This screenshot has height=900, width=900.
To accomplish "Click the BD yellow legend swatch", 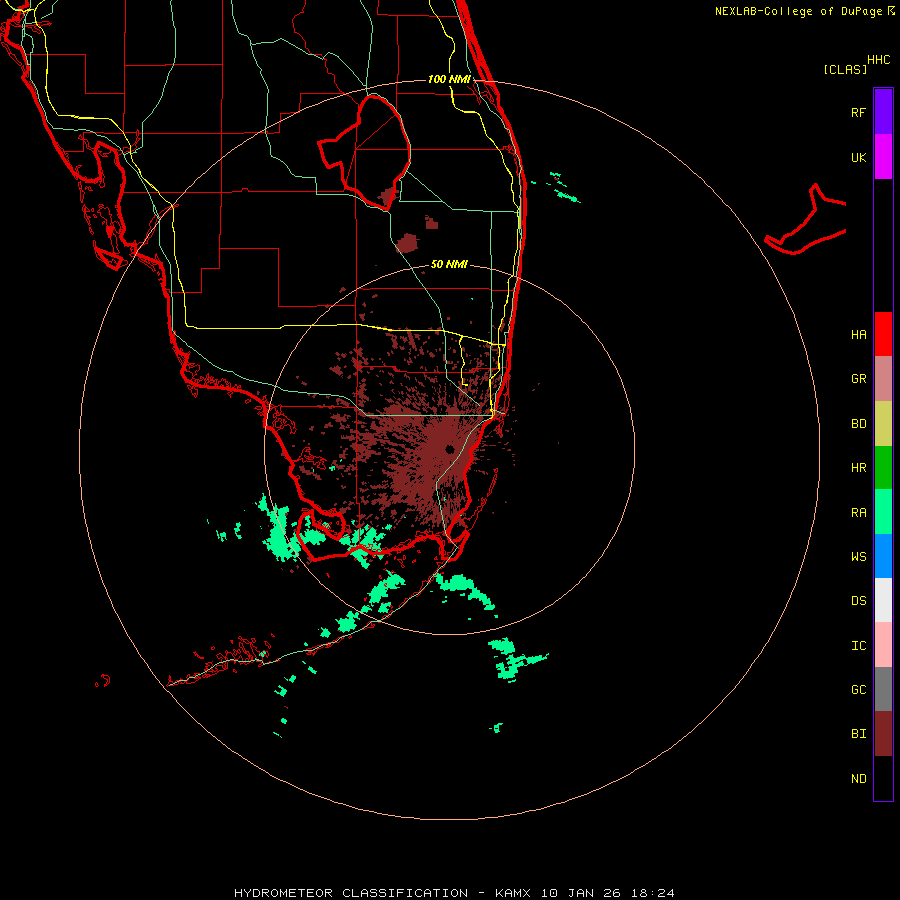I will 883,424.
